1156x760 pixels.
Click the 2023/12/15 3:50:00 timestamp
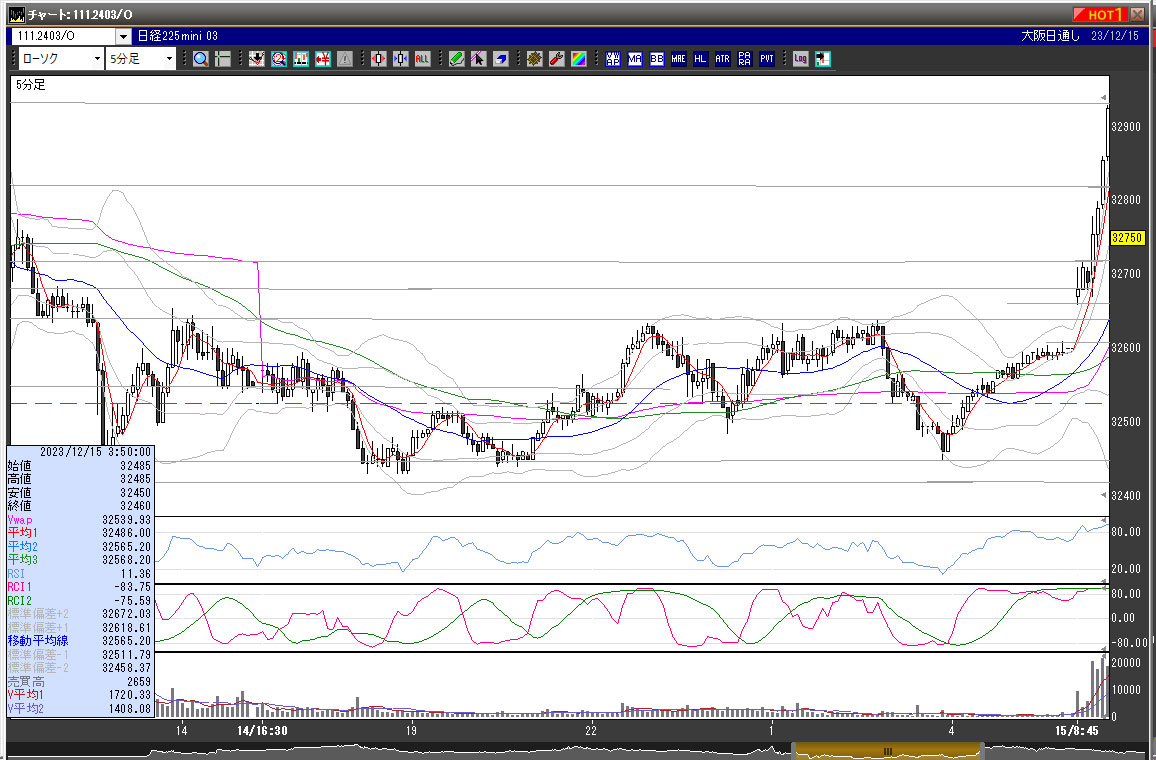[x=95, y=451]
